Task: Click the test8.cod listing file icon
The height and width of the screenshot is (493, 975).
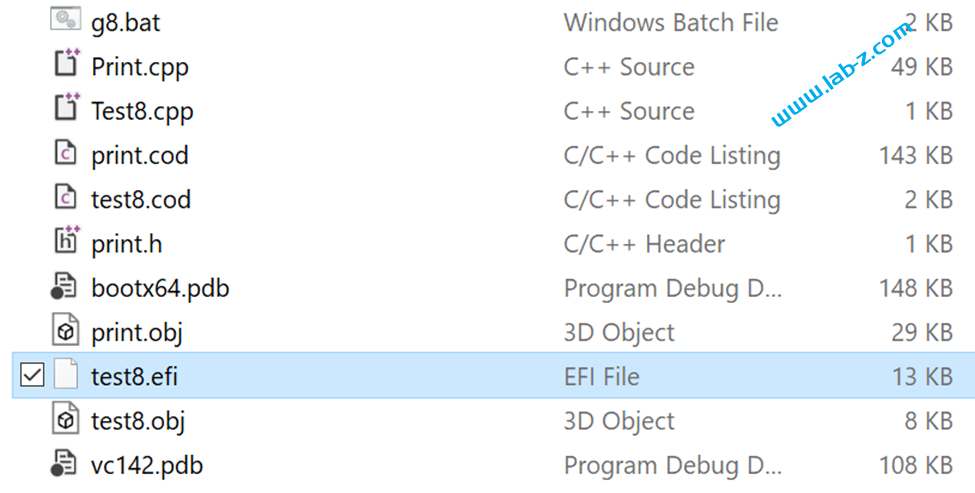Action: pyautogui.click(x=65, y=197)
